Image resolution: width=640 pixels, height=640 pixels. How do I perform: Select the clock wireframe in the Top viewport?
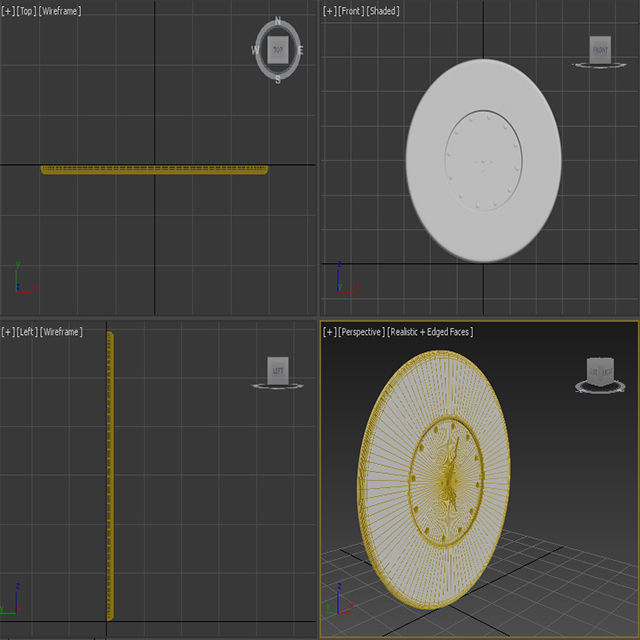click(155, 170)
